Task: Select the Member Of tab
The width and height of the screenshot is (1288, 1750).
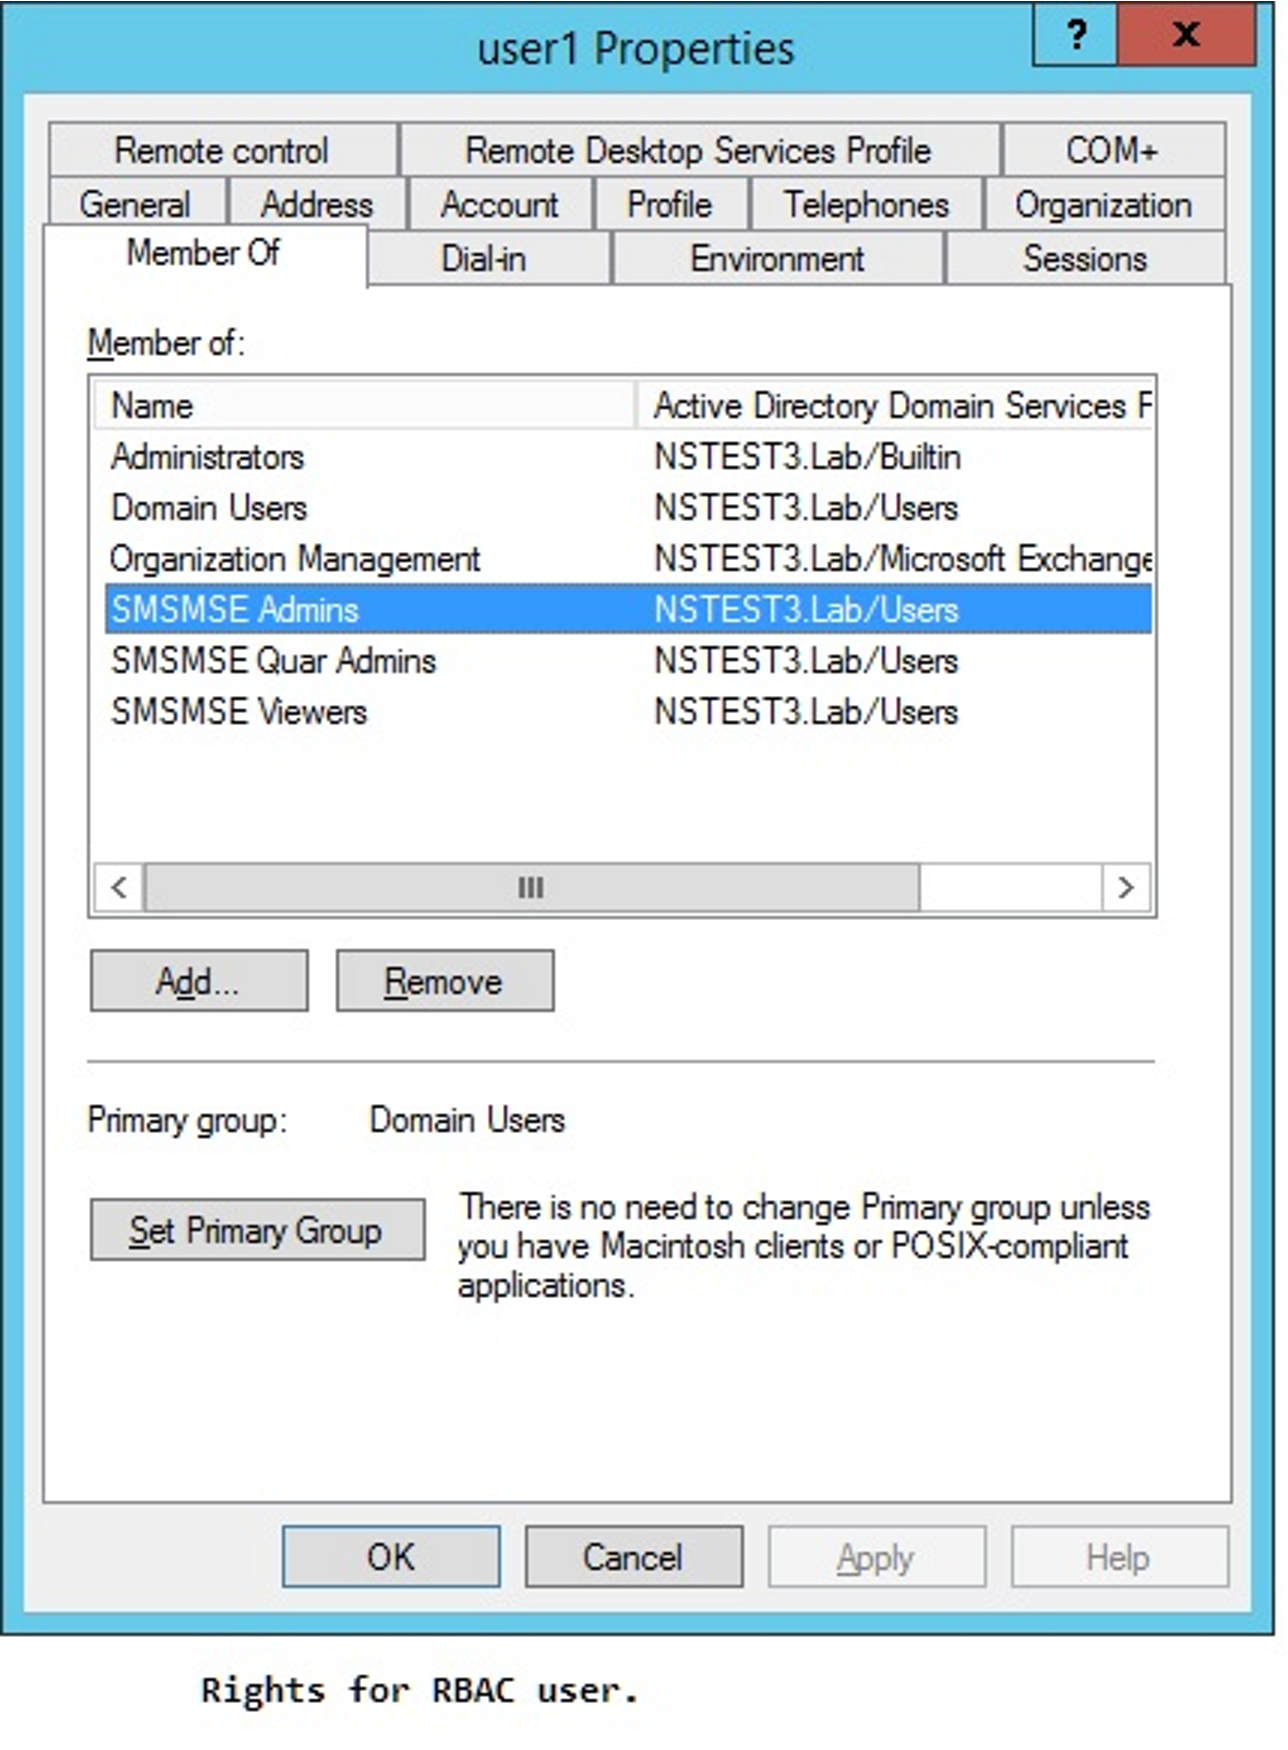Action: tap(204, 254)
